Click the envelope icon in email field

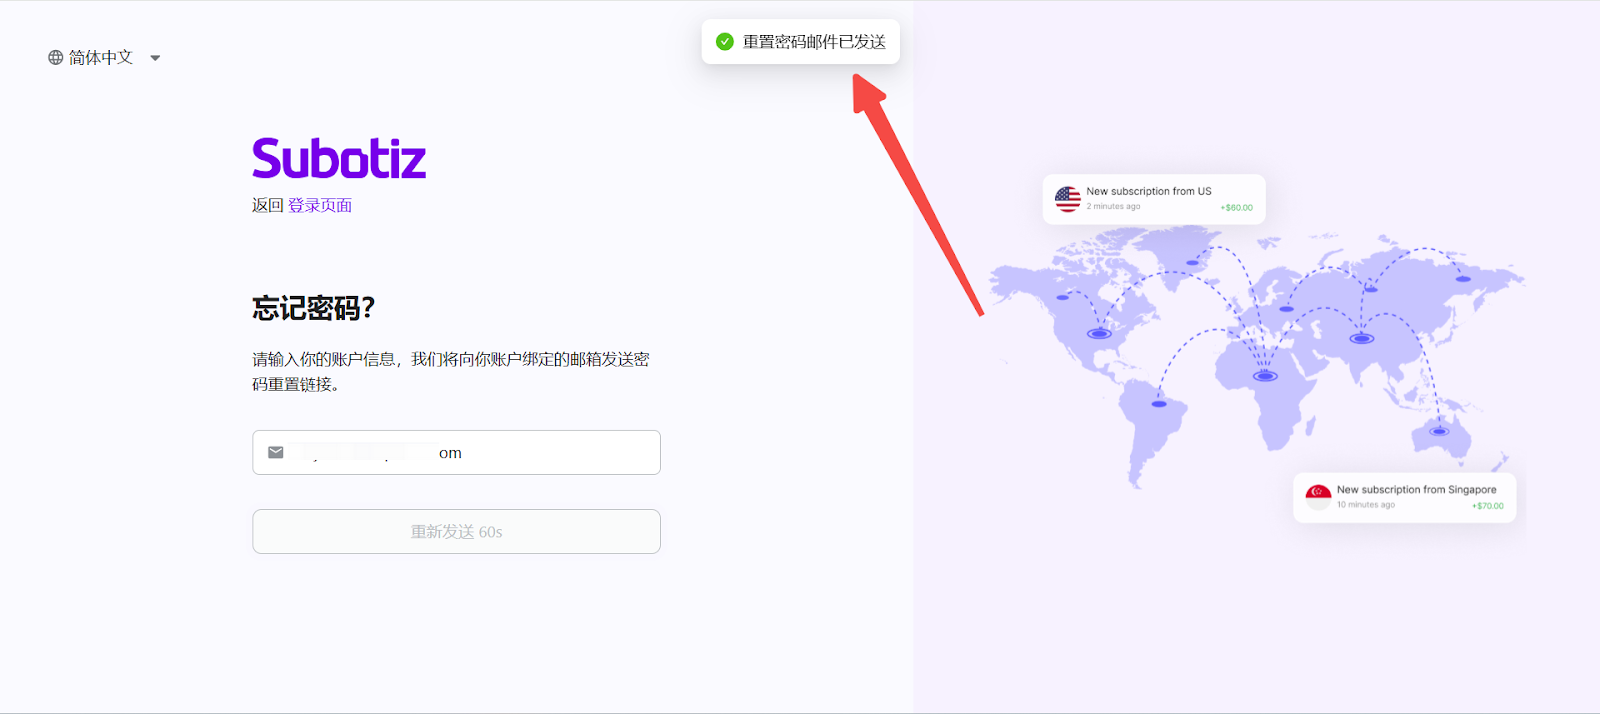click(x=276, y=453)
